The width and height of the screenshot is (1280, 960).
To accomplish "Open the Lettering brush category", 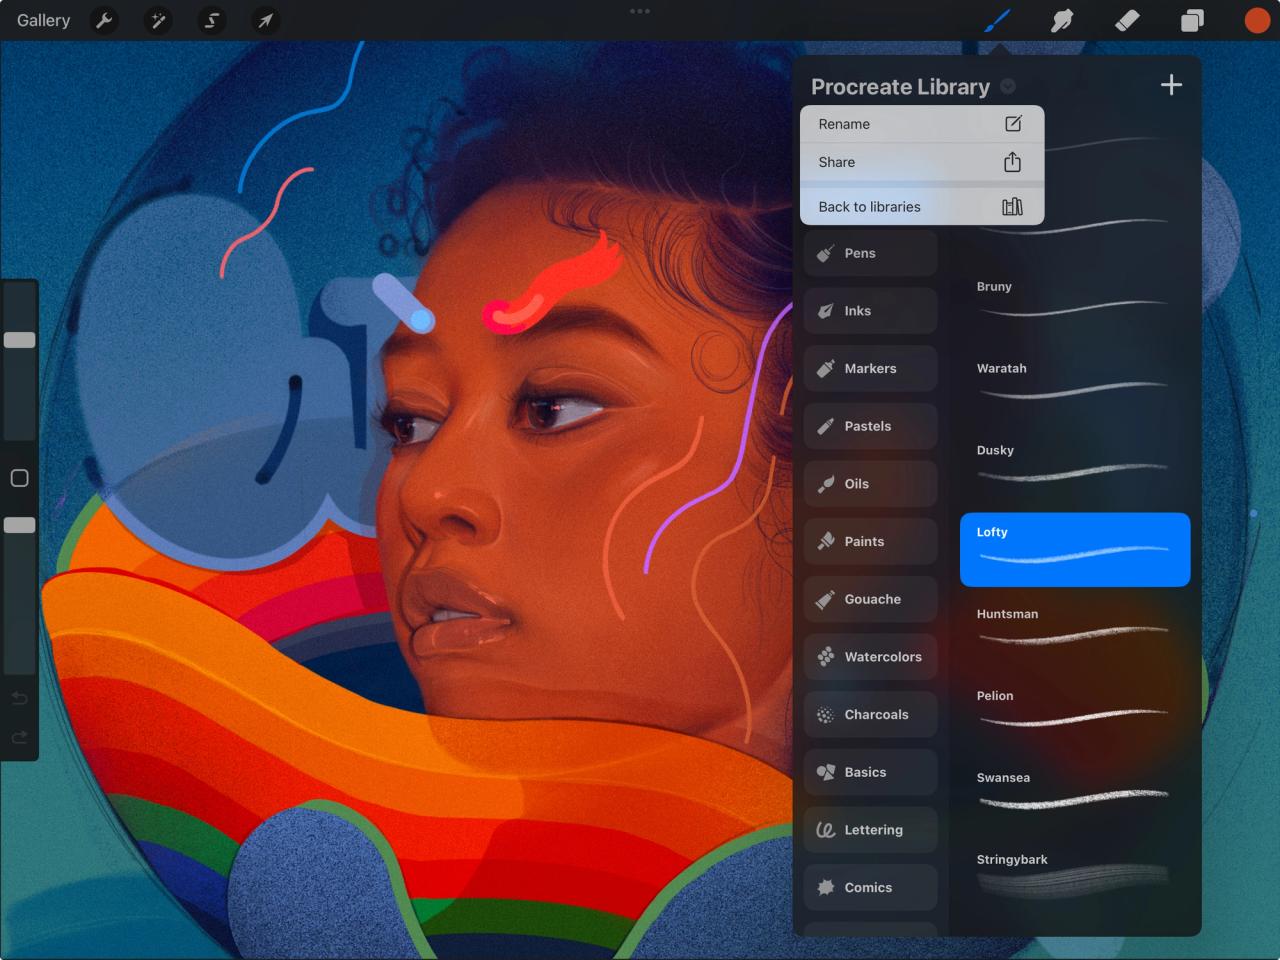I will tap(869, 829).
